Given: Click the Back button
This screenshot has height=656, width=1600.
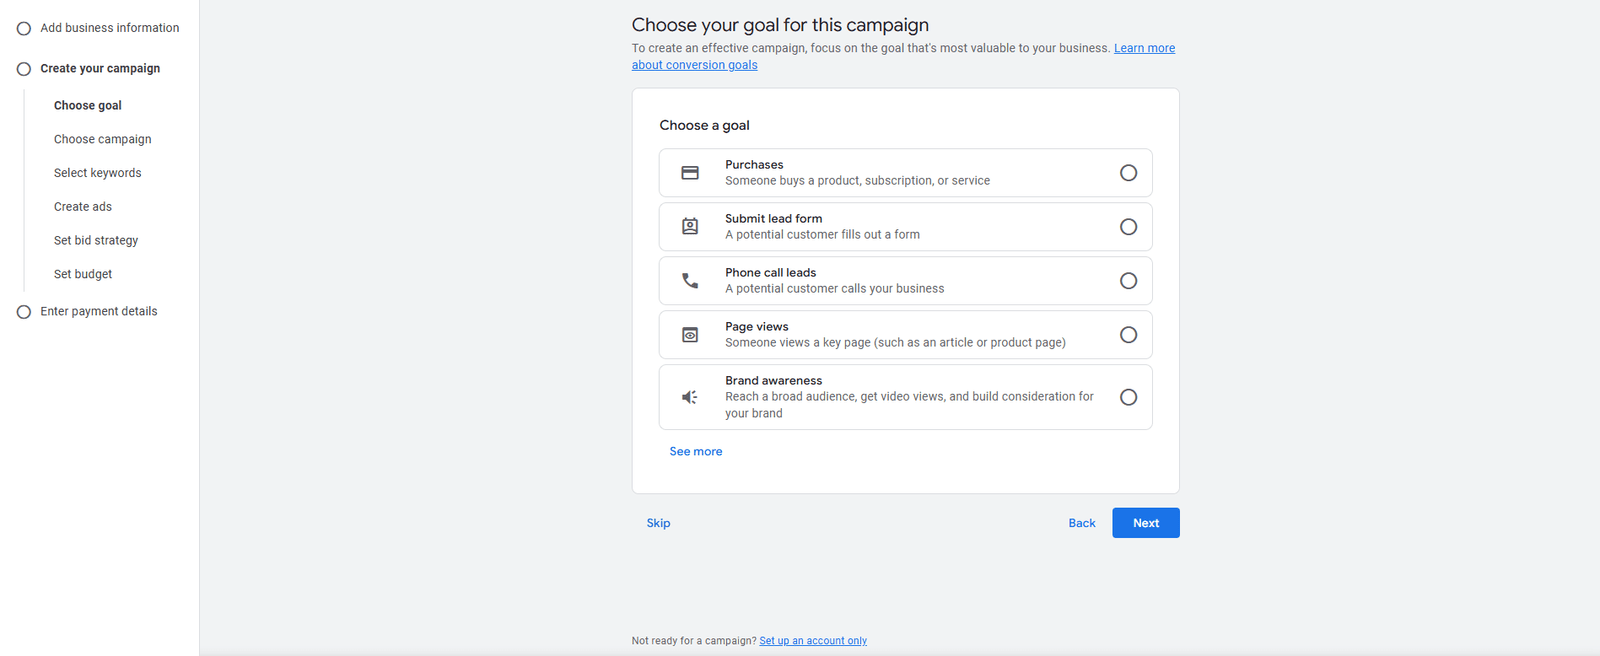Looking at the screenshot, I should (x=1082, y=523).
